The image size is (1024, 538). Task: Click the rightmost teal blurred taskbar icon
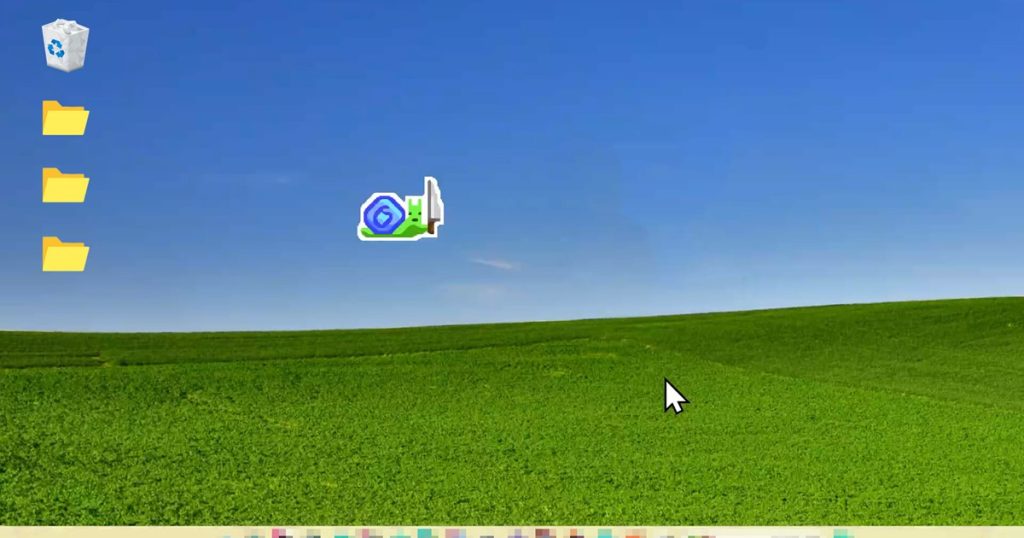[842, 533]
